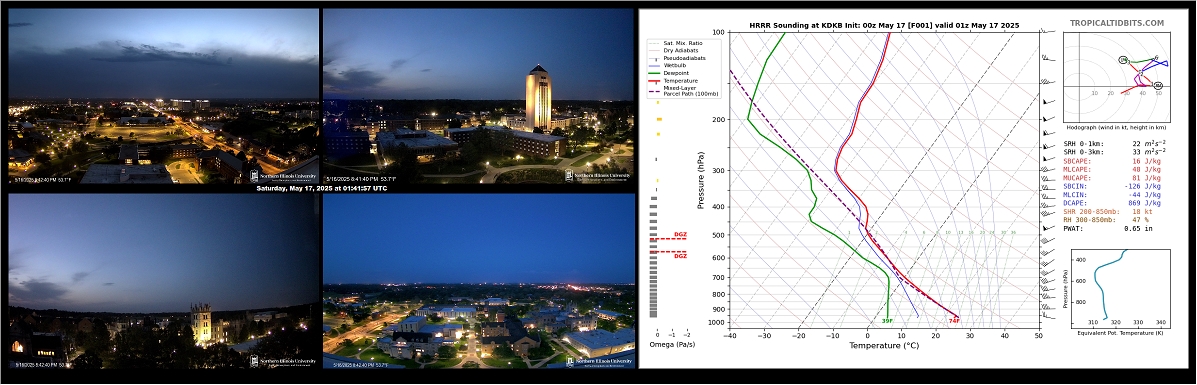1197x385 pixels.
Task: Click the 'DCAPE: 869 J/kg' row
Action: (x=1113, y=203)
